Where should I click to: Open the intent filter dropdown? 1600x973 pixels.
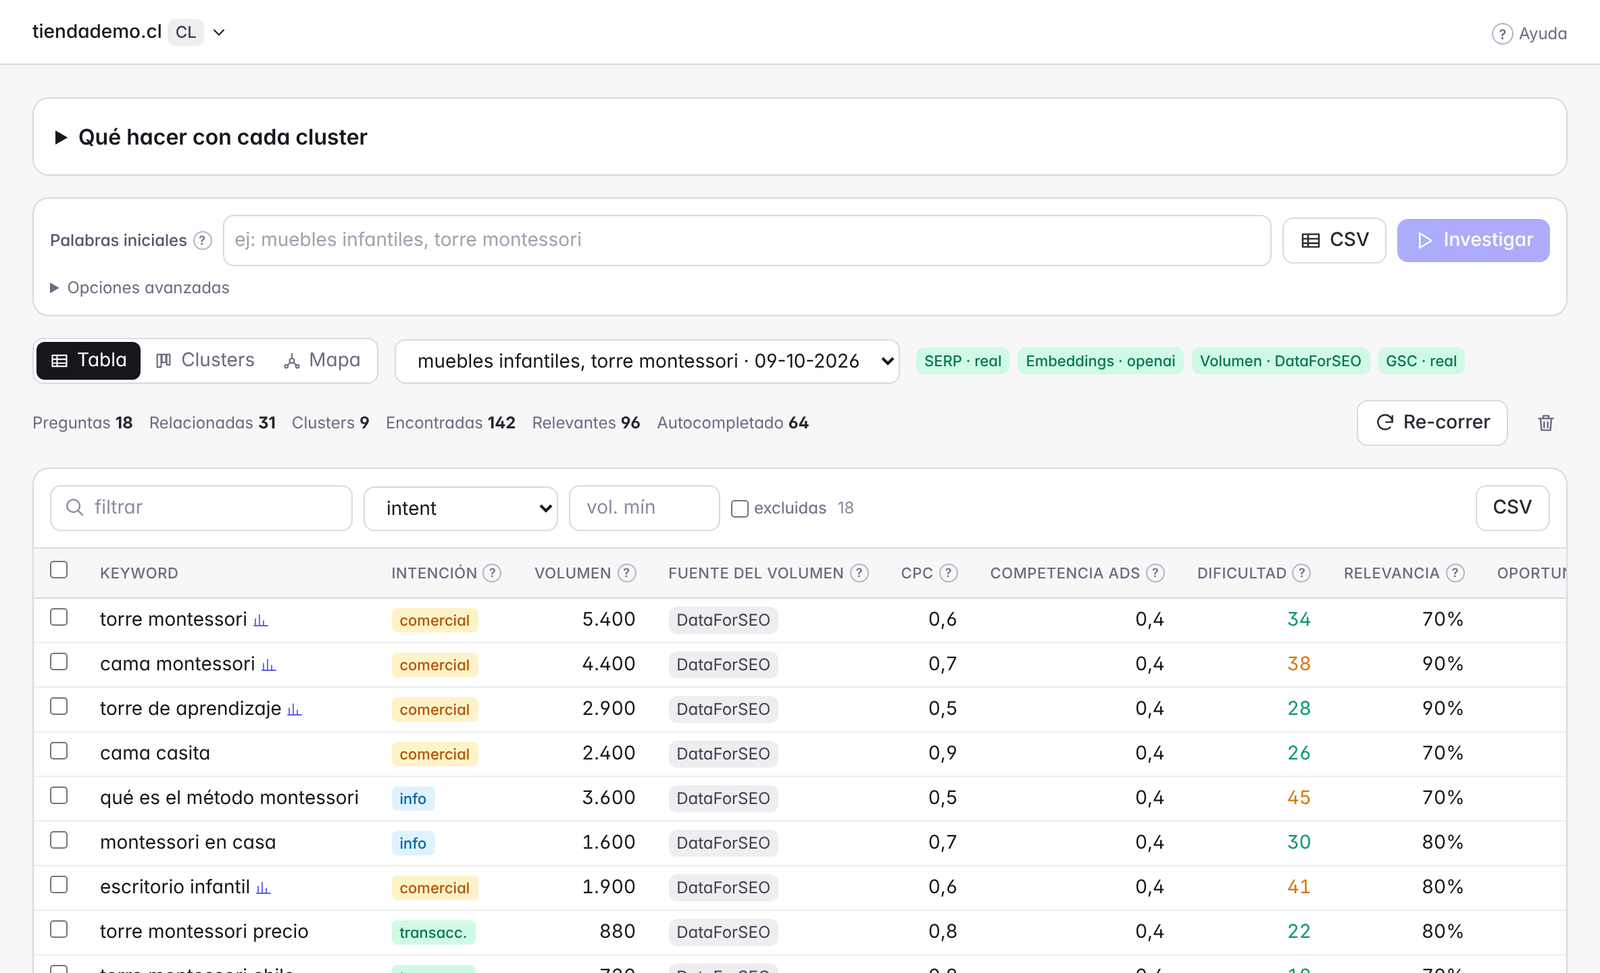tap(461, 508)
